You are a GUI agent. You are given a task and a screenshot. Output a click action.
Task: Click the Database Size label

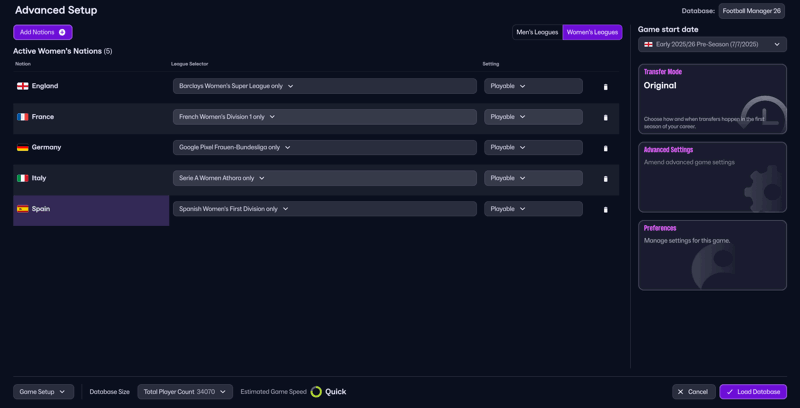[x=109, y=392]
